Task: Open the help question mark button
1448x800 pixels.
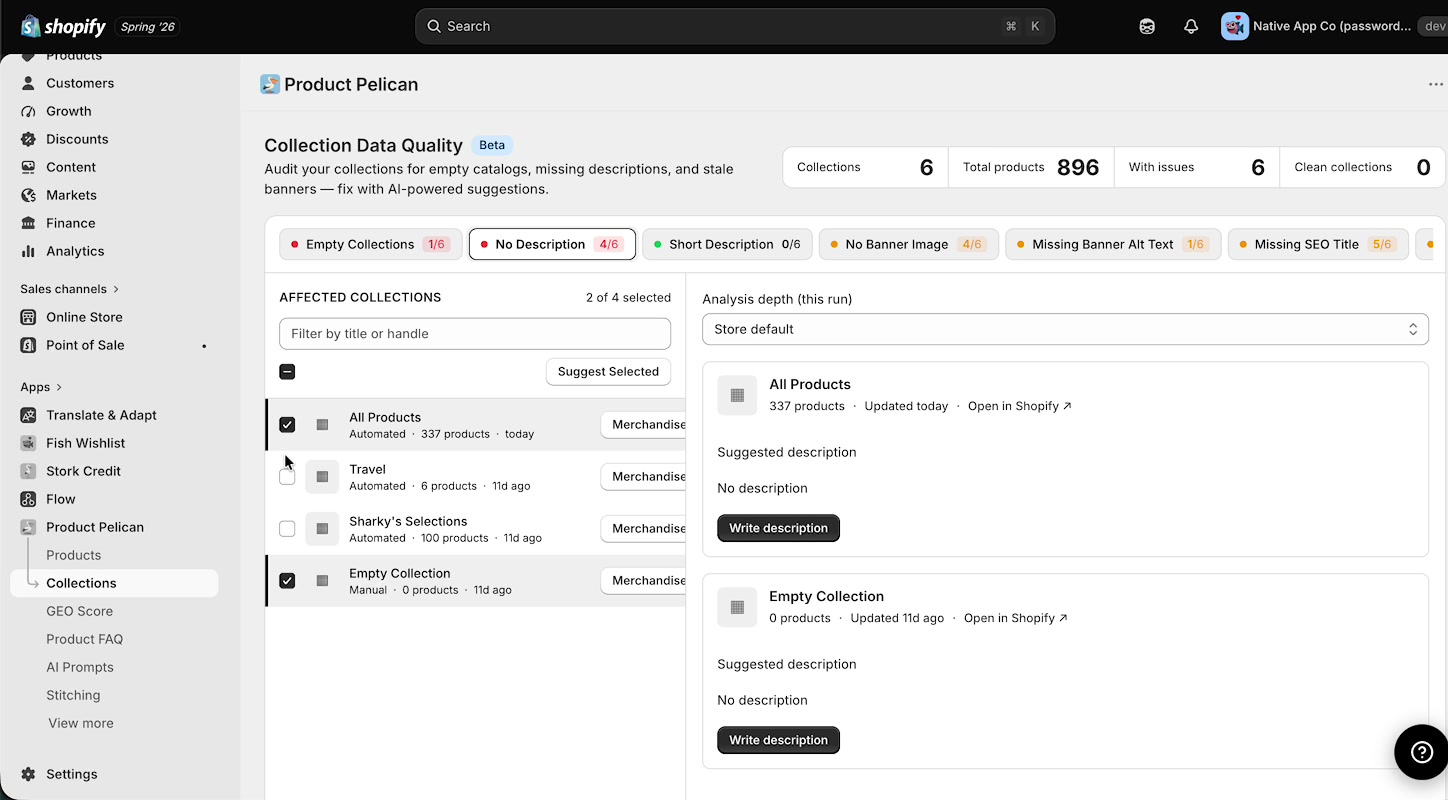Action: (1421, 752)
